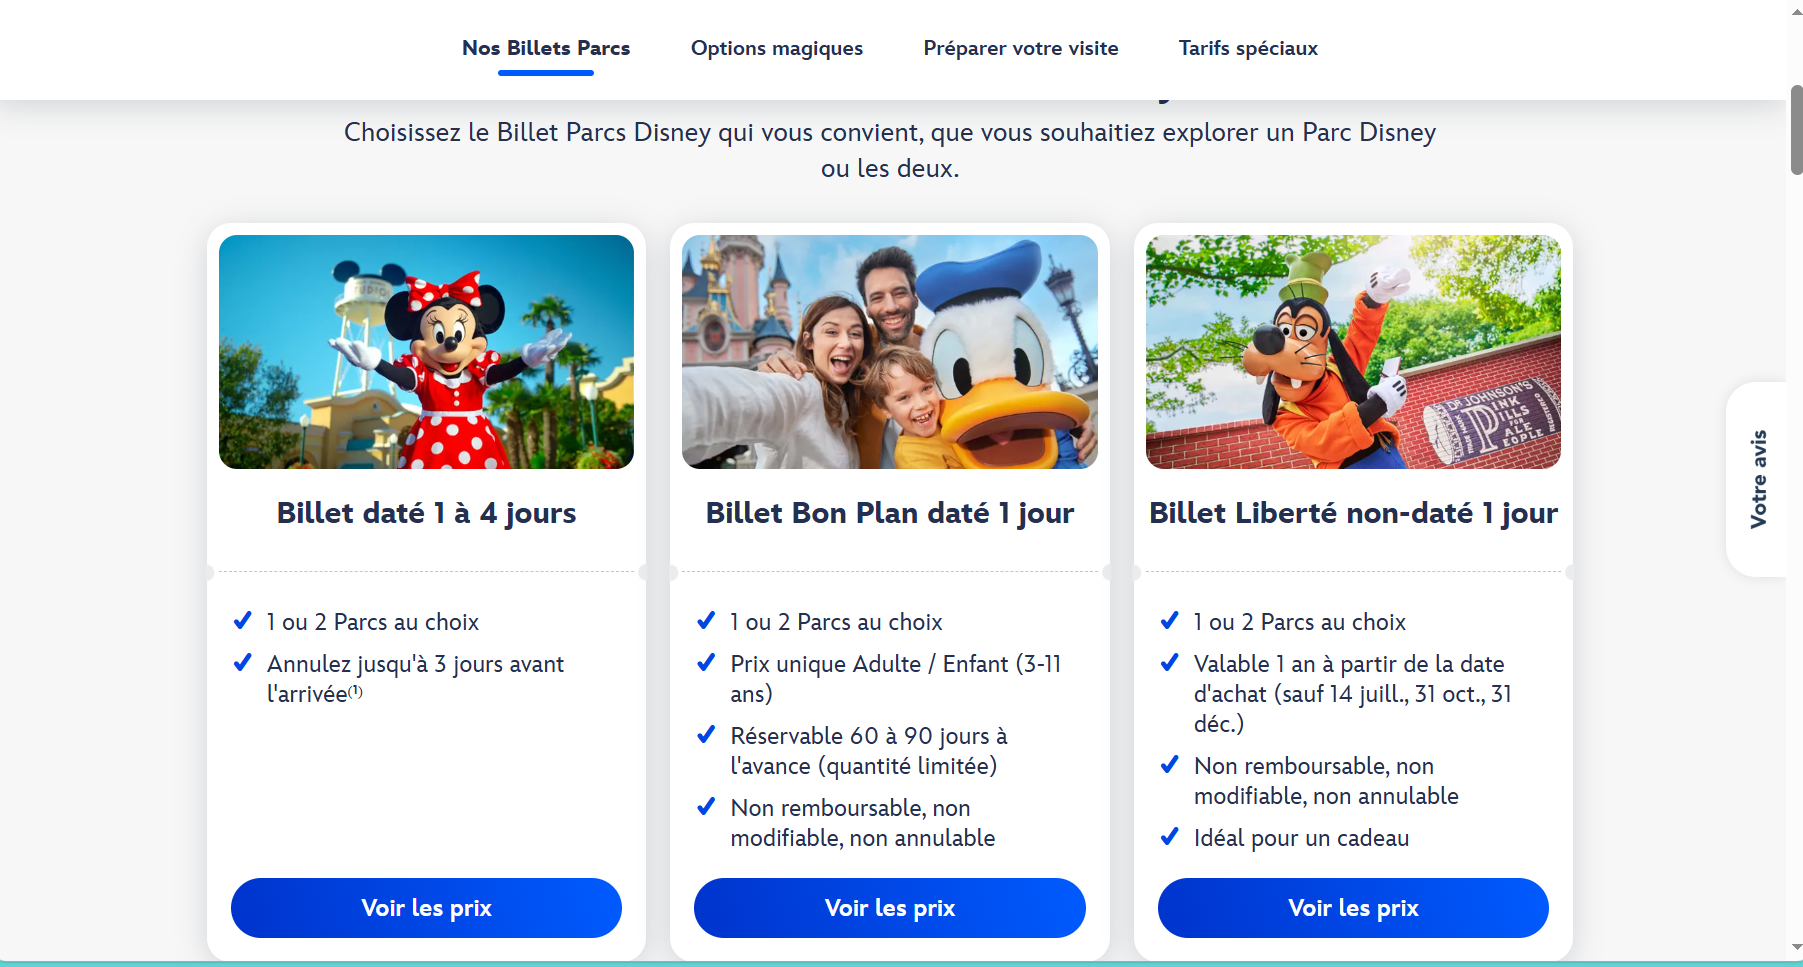Click the Billet daté 1 à 4 jours heading
This screenshot has height=967, width=1803.
[426, 513]
